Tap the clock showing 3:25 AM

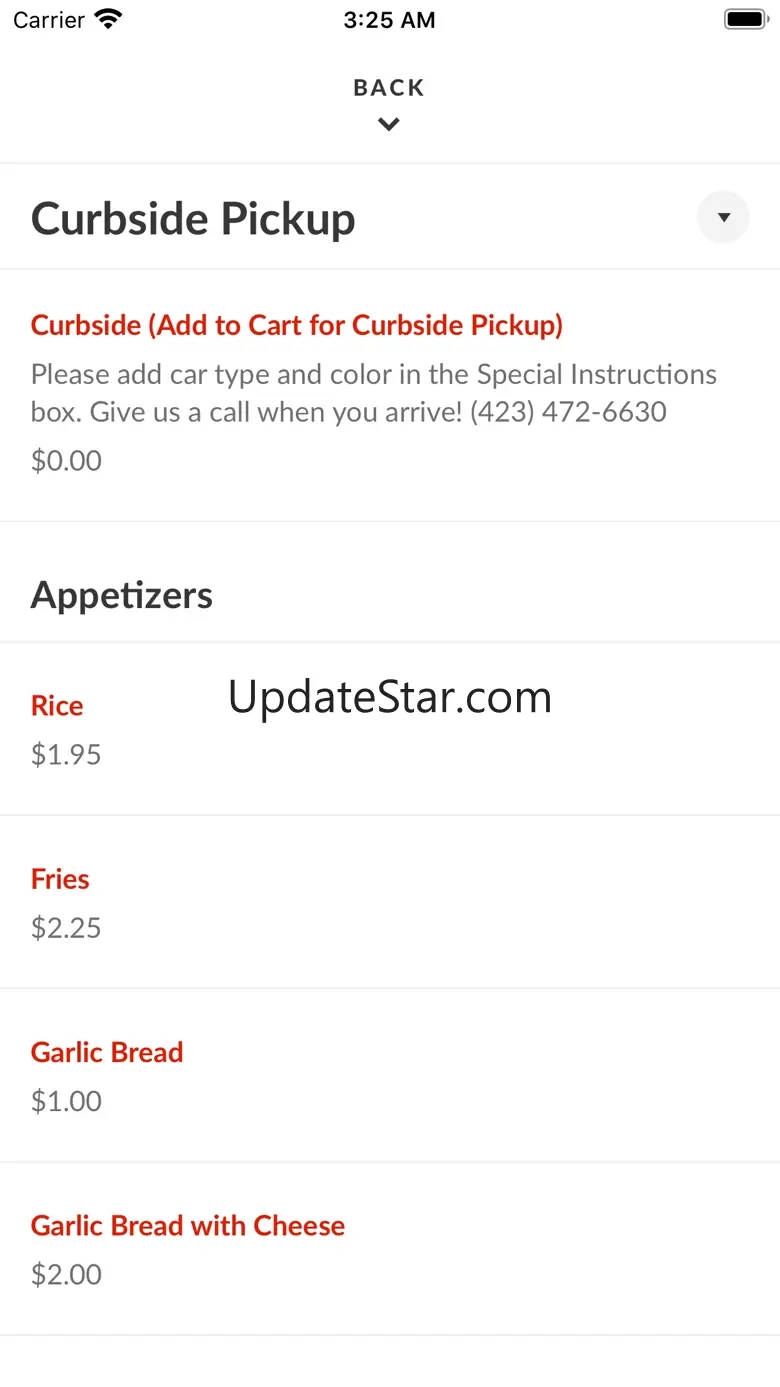(389, 20)
